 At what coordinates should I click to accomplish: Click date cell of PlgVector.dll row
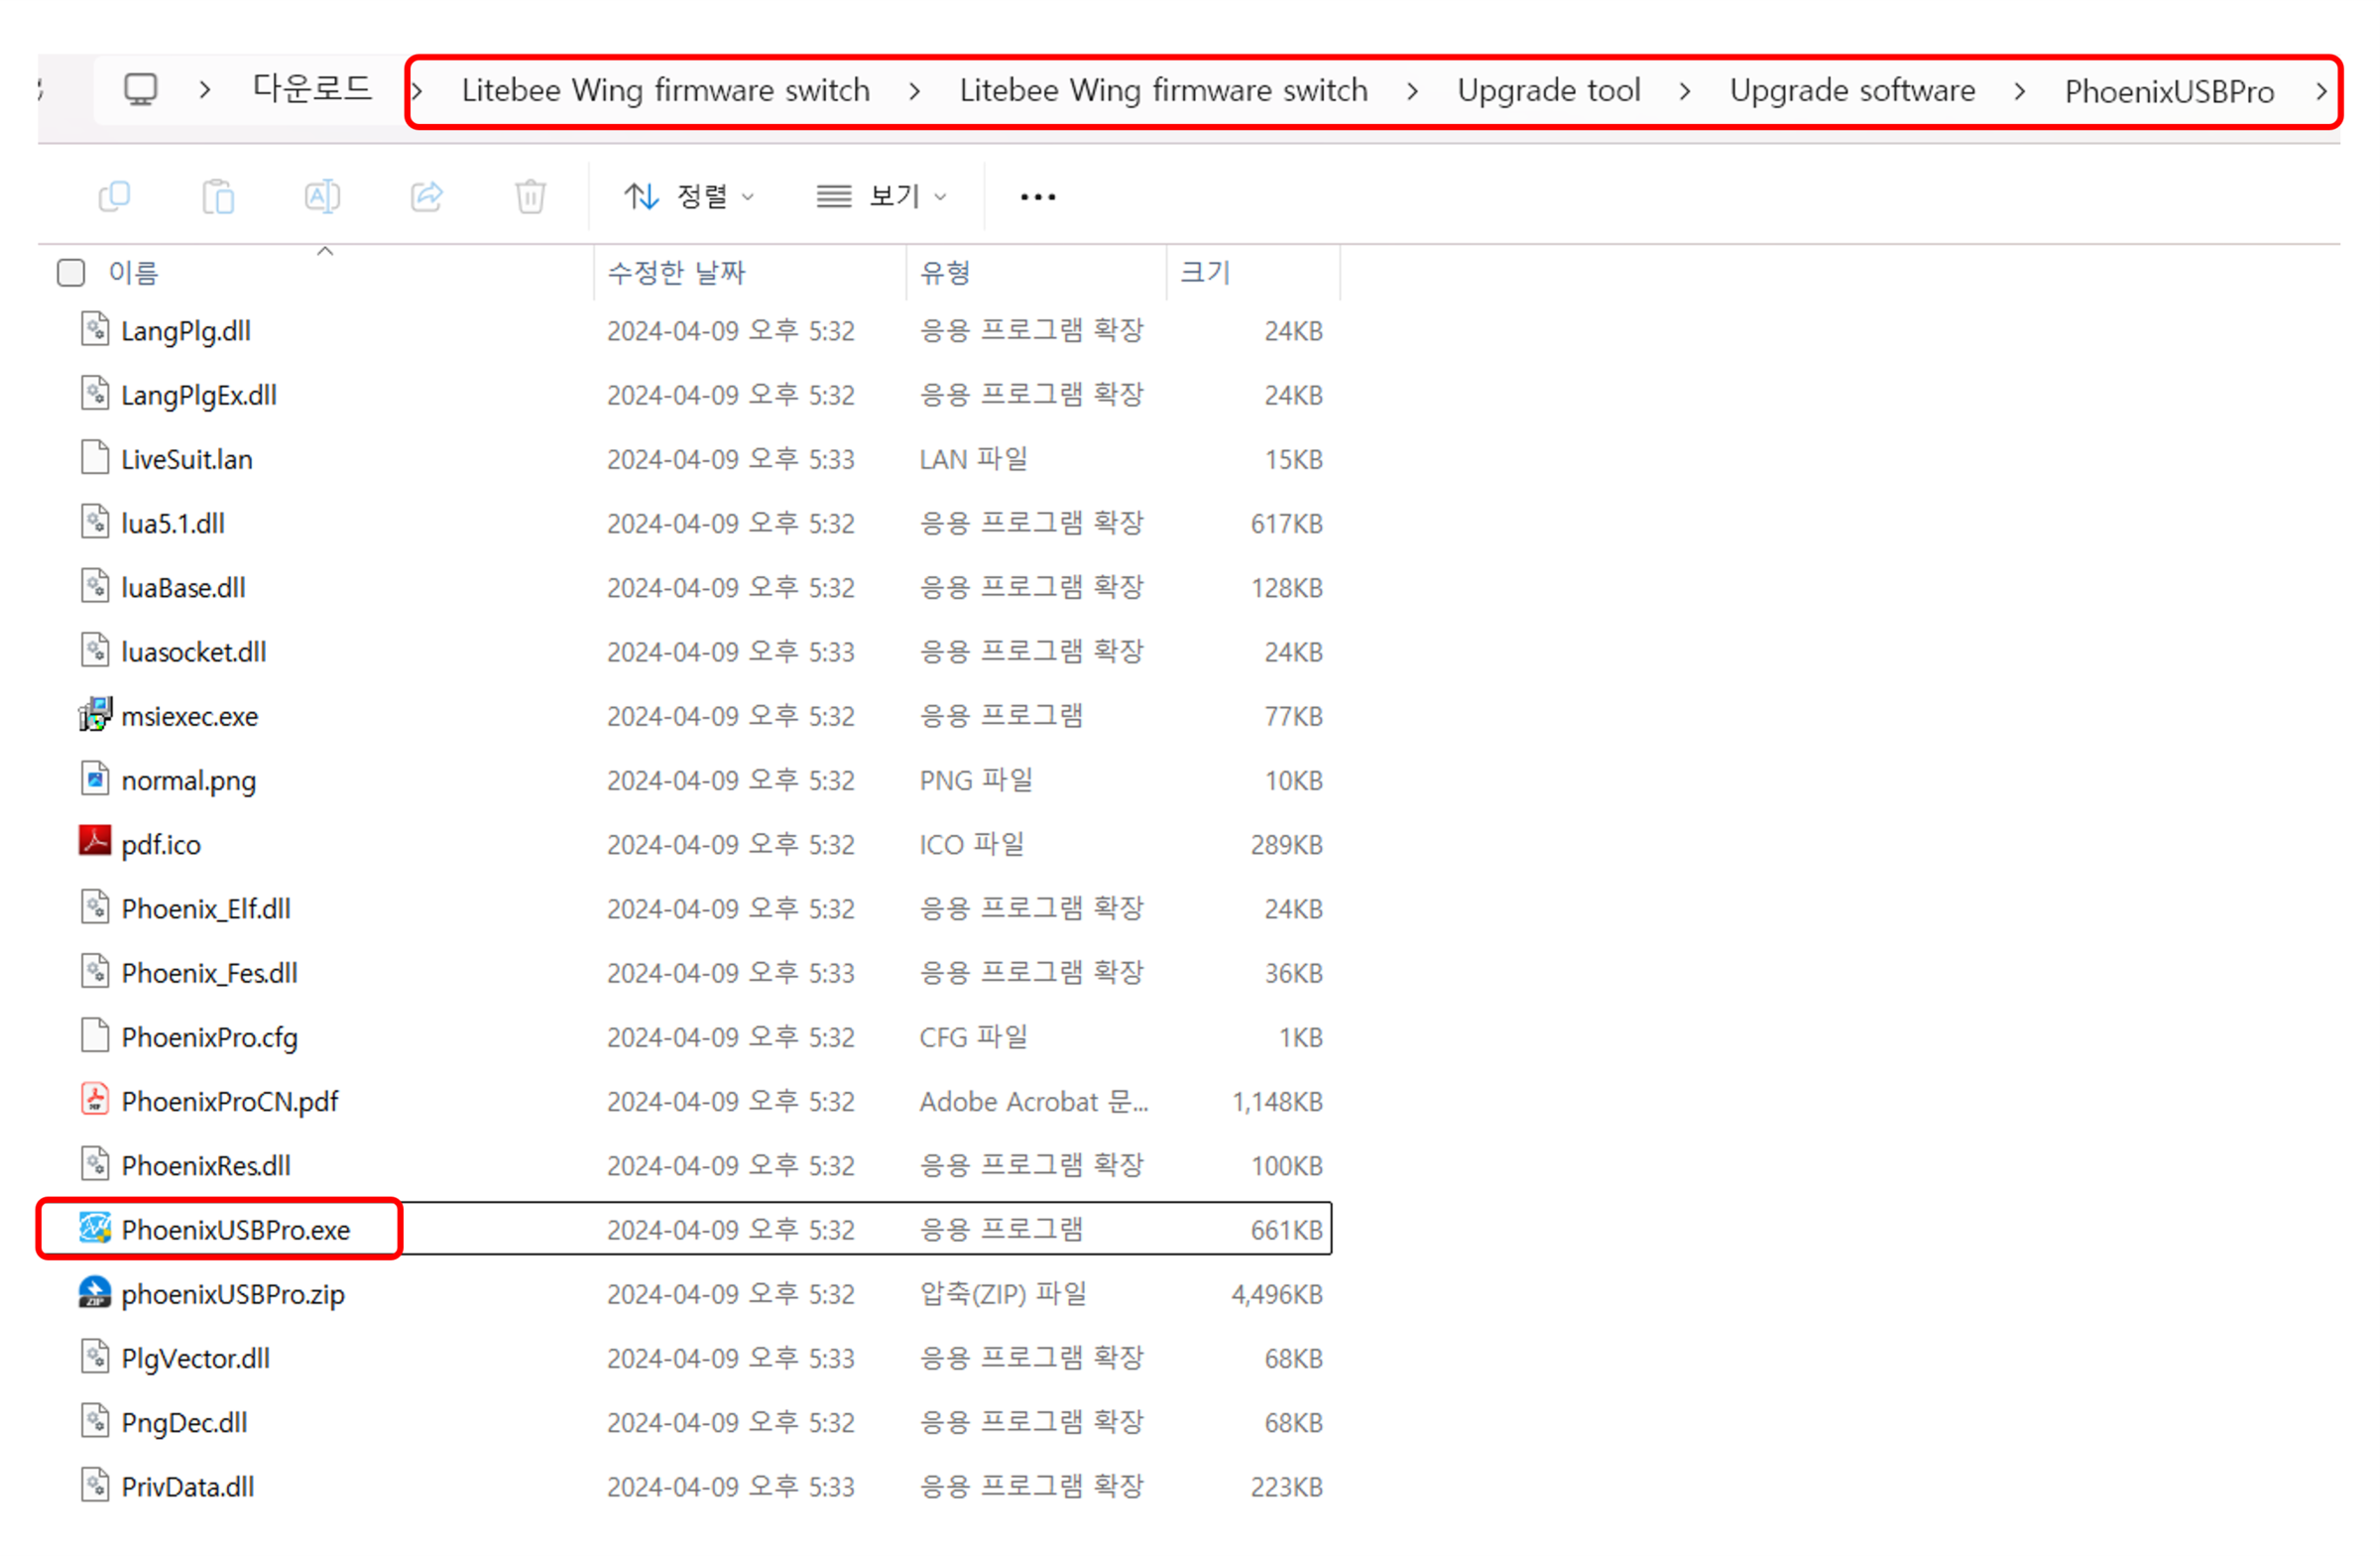[x=730, y=1358]
